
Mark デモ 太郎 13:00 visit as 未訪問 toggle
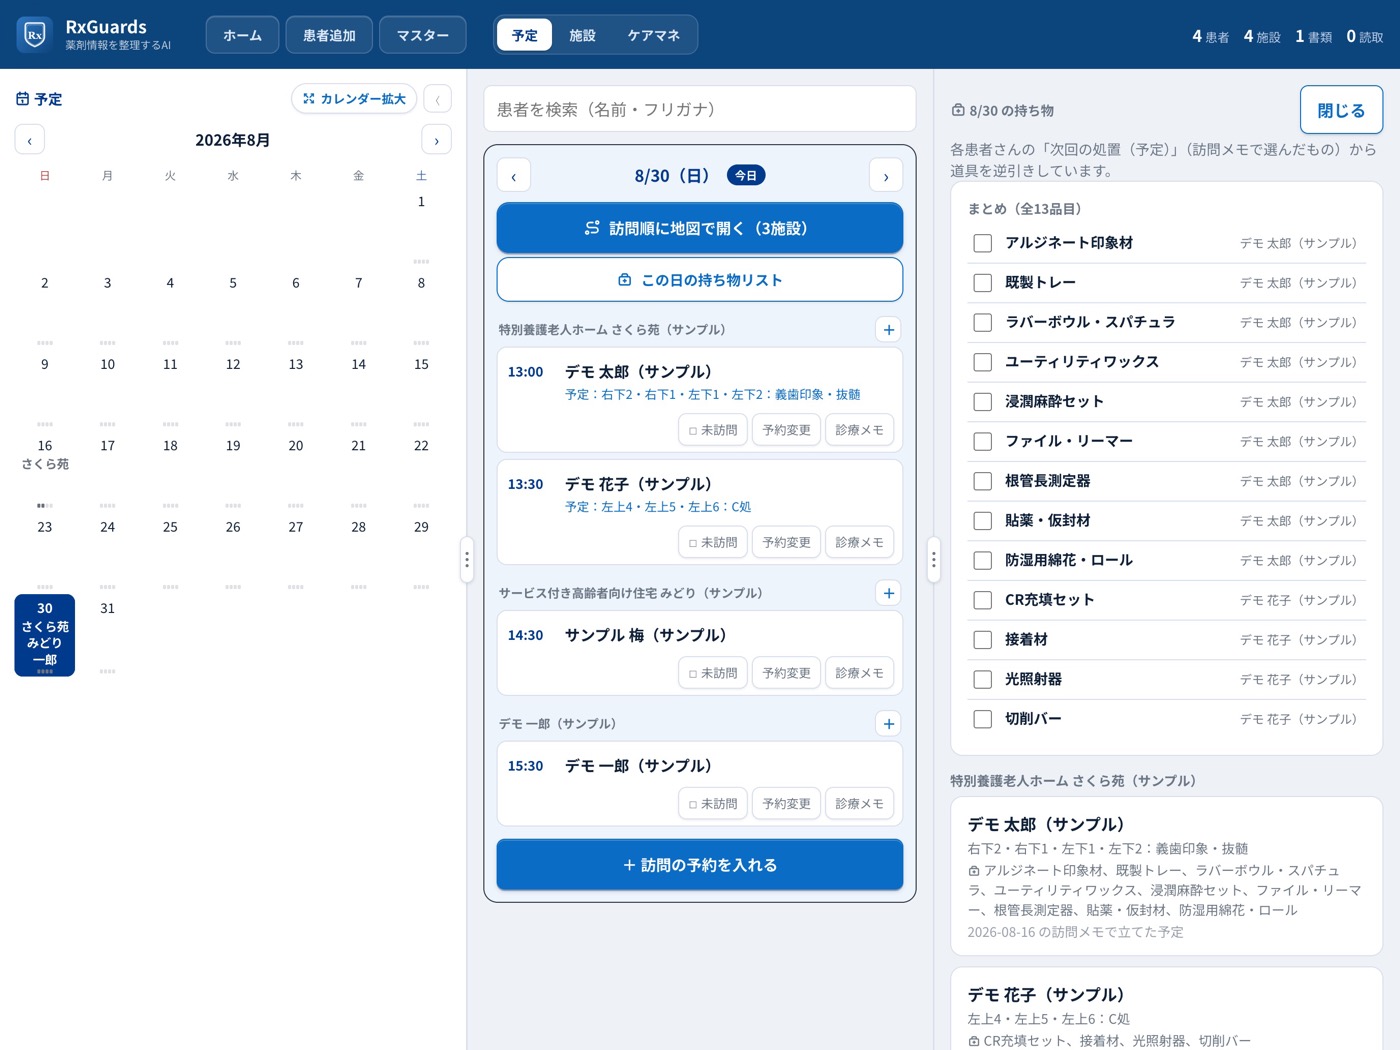(713, 430)
